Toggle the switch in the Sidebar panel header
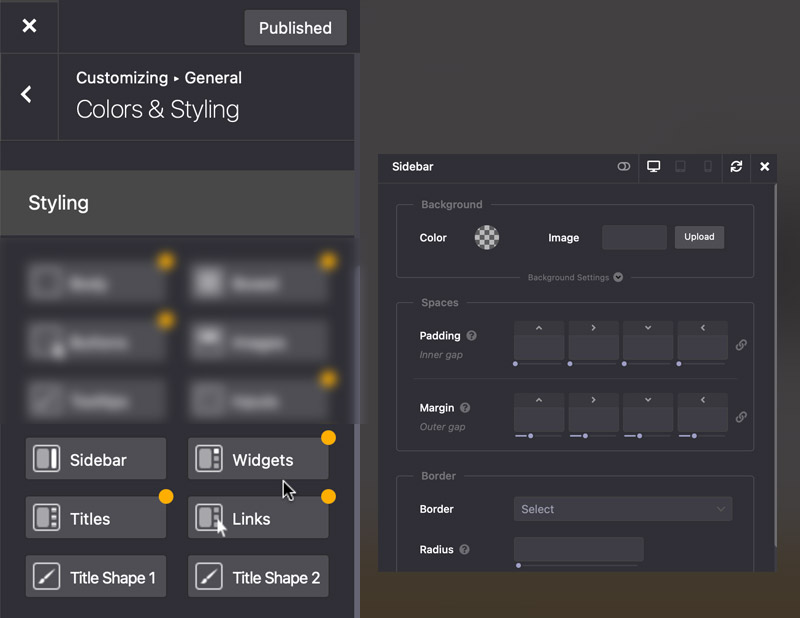The width and height of the screenshot is (800, 618). 624,167
